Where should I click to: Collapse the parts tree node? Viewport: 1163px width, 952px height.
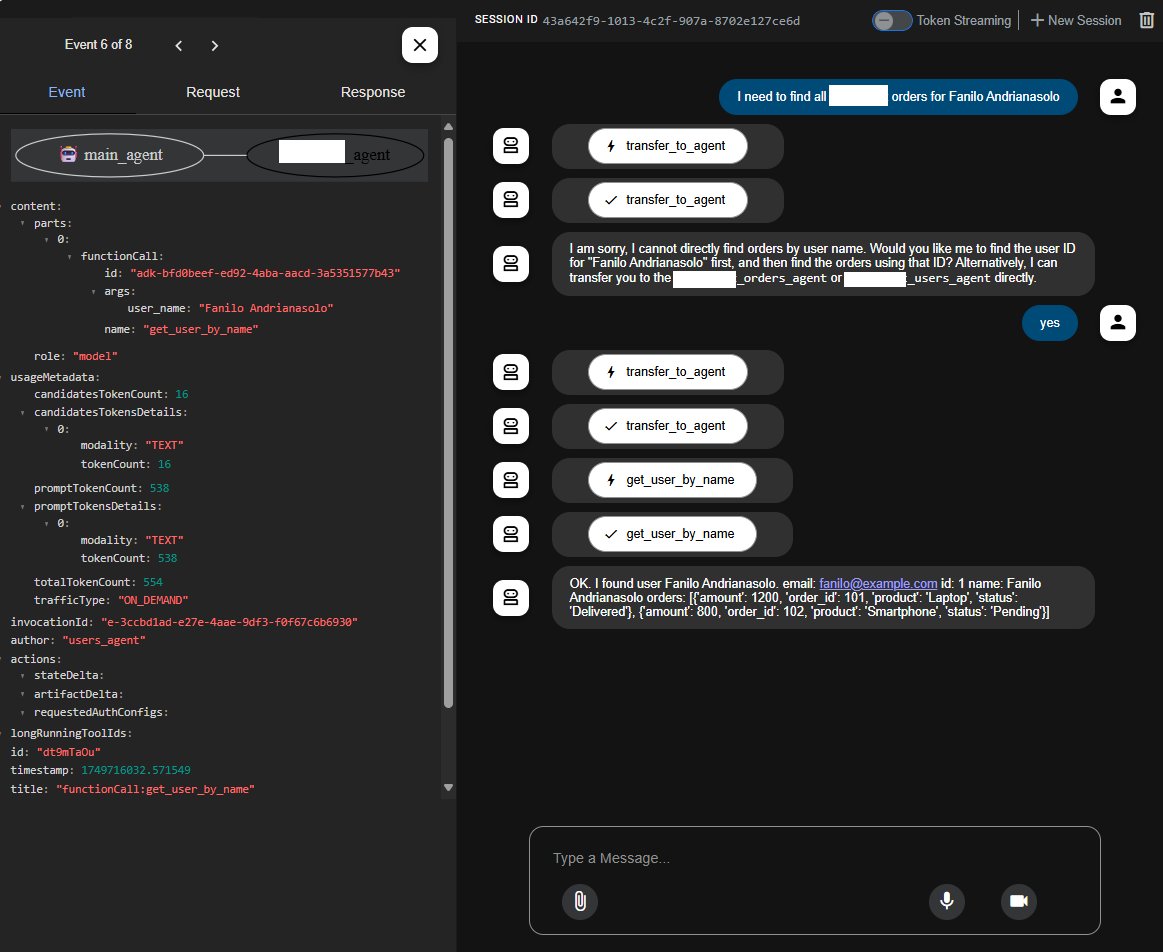(22, 223)
